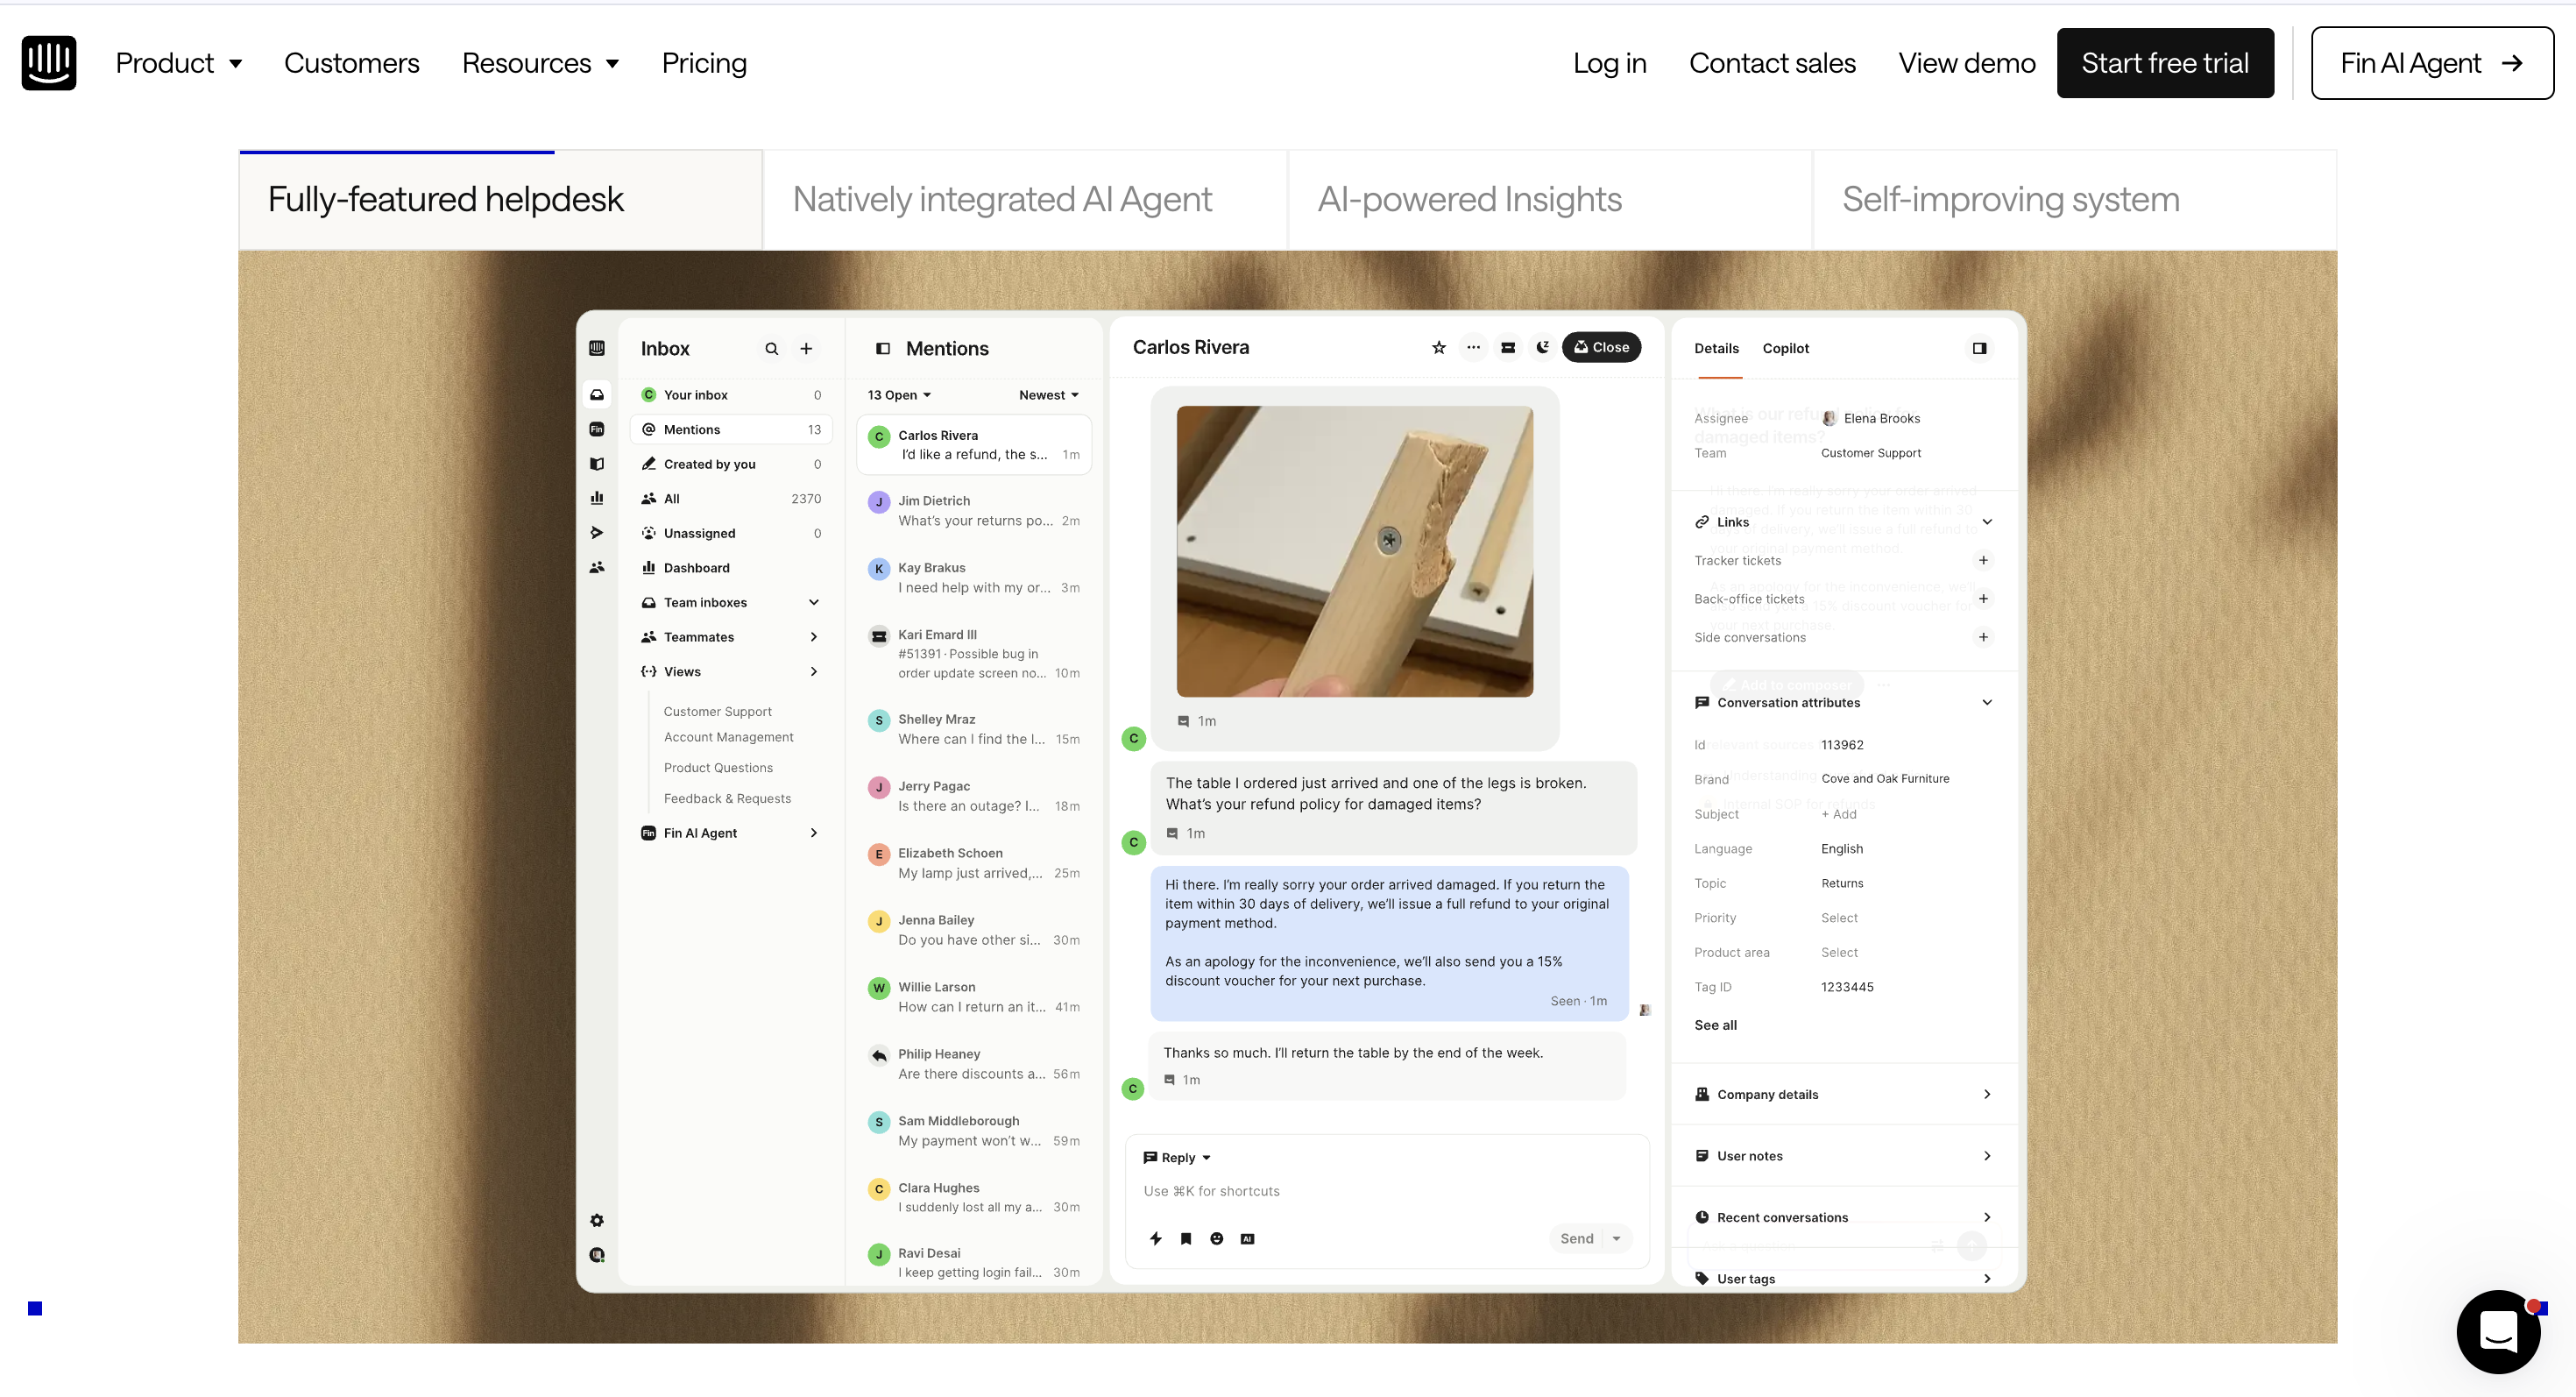Click the inbox tray icon in left rail

tap(597, 395)
